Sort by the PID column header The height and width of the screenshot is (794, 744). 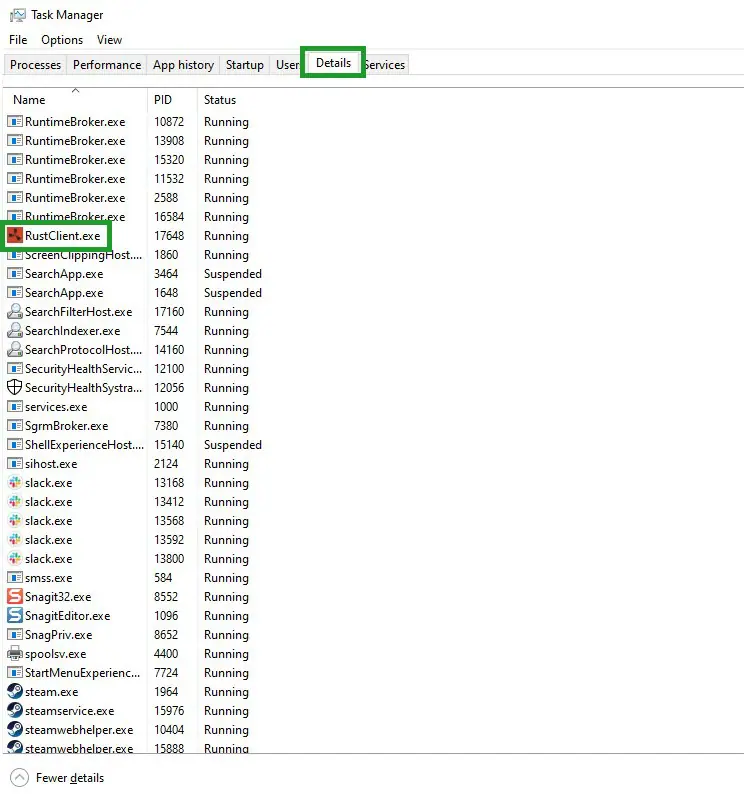tap(172, 100)
